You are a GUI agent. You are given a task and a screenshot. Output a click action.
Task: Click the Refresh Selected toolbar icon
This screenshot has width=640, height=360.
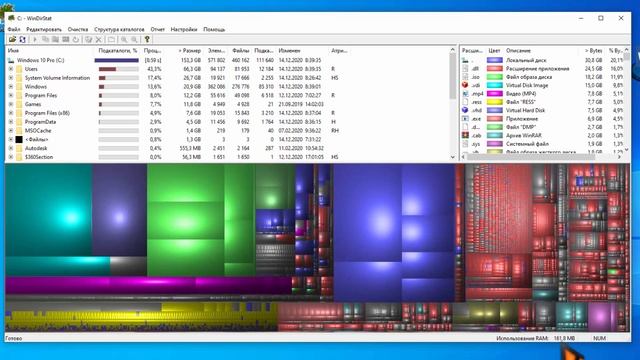click(76, 40)
